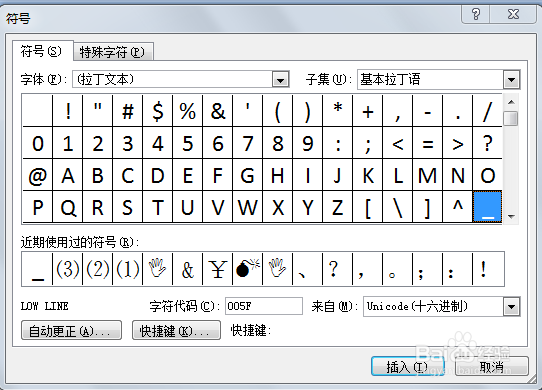Click the 插入(I) insert button

[x=408, y=366]
